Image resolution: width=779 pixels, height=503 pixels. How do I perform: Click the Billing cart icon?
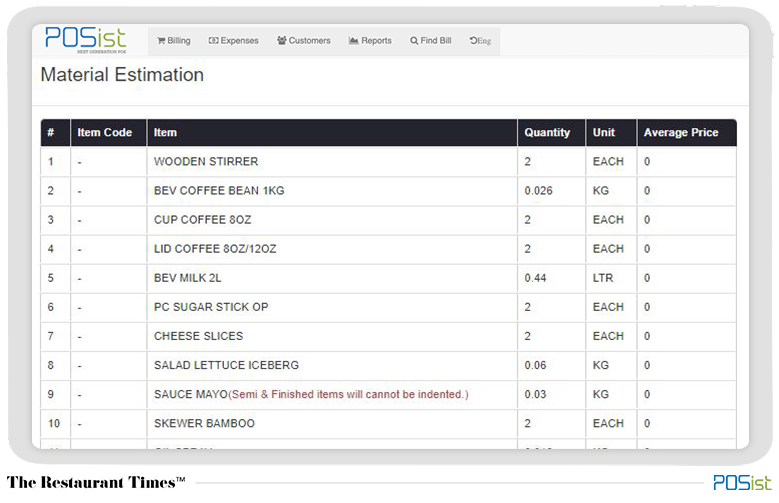click(161, 41)
